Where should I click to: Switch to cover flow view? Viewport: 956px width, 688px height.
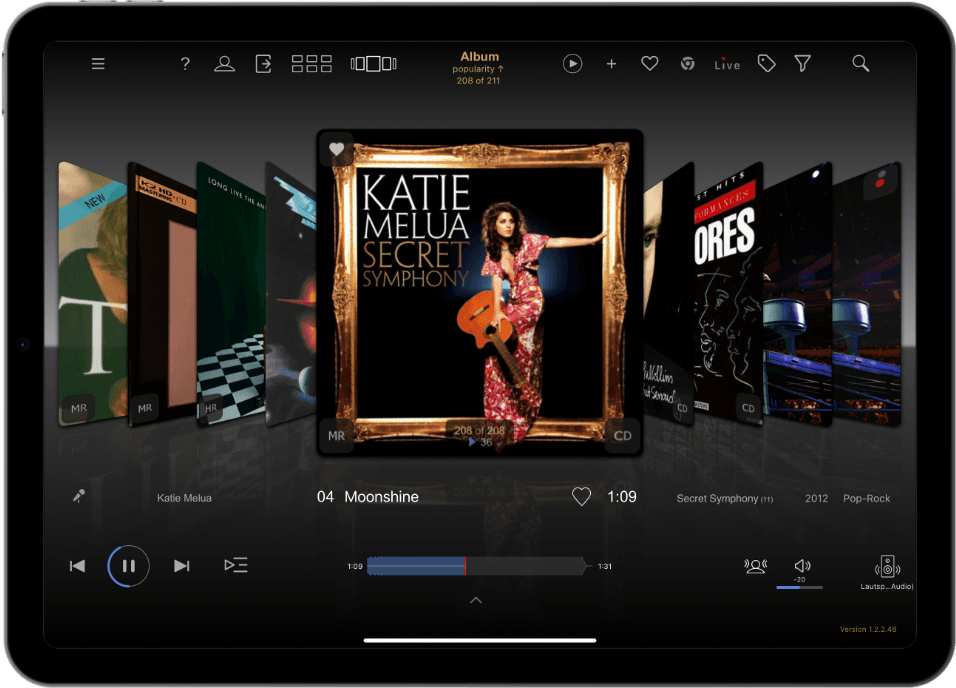[x=374, y=63]
